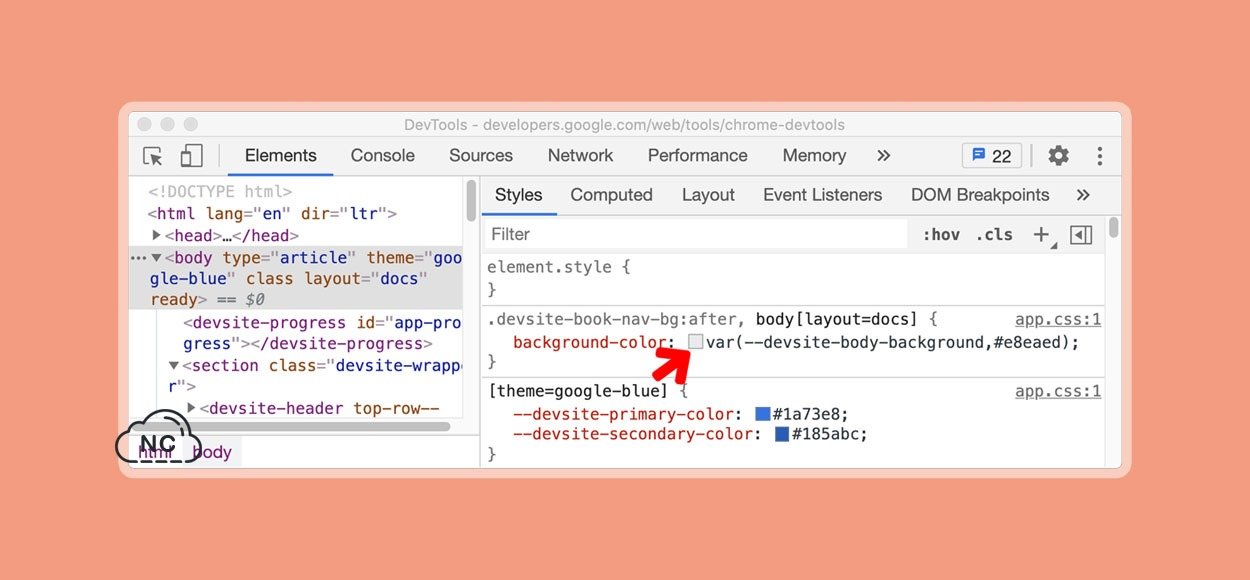
Task: Click the [theme=google-blue] selector
Action: [579, 392]
